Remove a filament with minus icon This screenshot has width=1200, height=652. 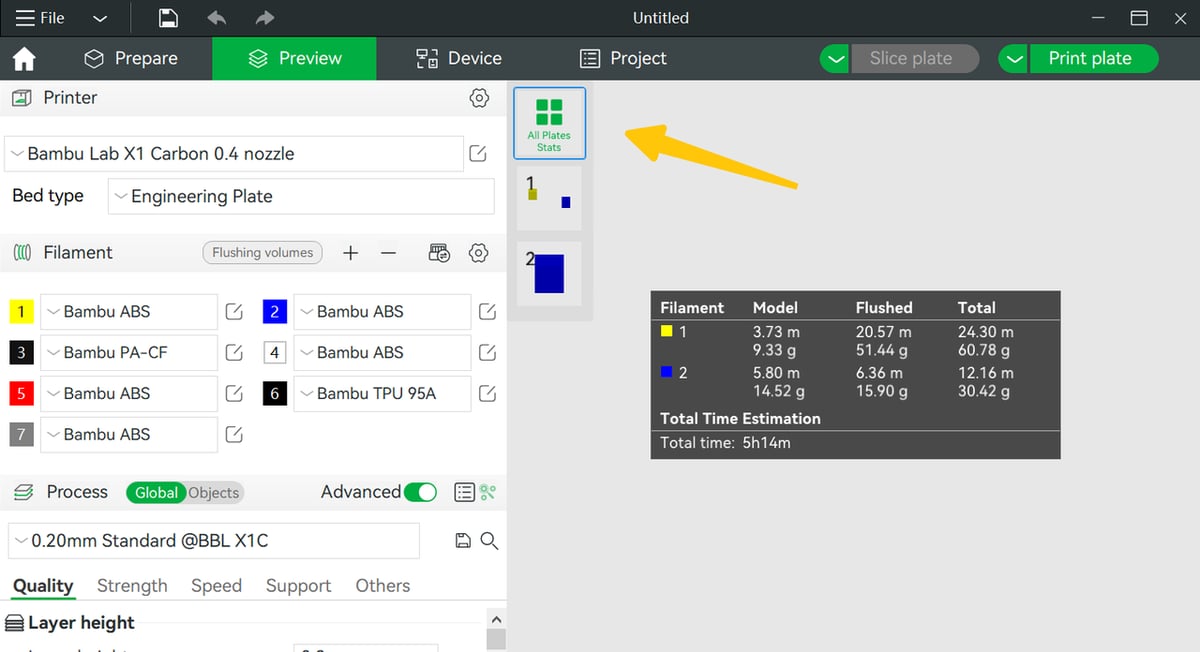(389, 253)
